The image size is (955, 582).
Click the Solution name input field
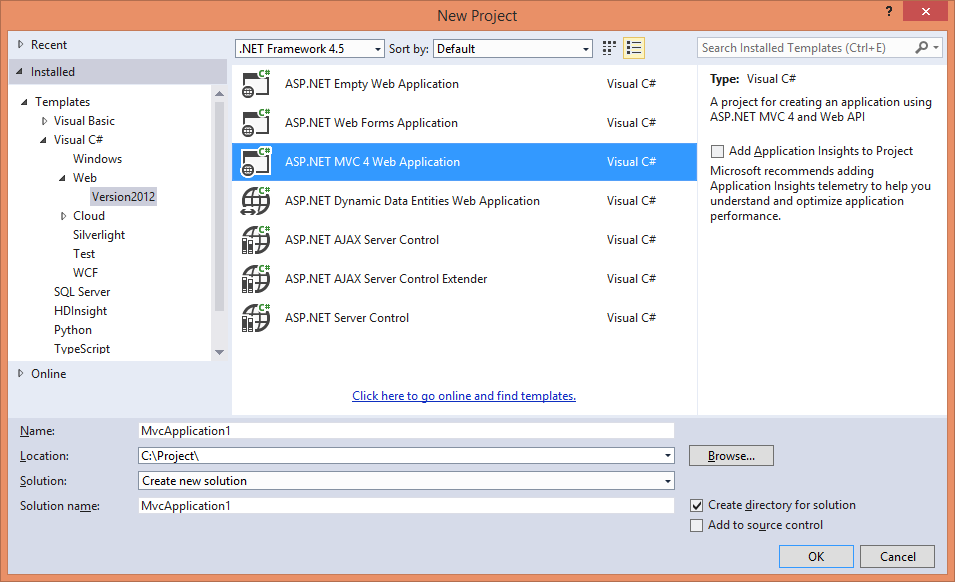click(x=406, y=505)
